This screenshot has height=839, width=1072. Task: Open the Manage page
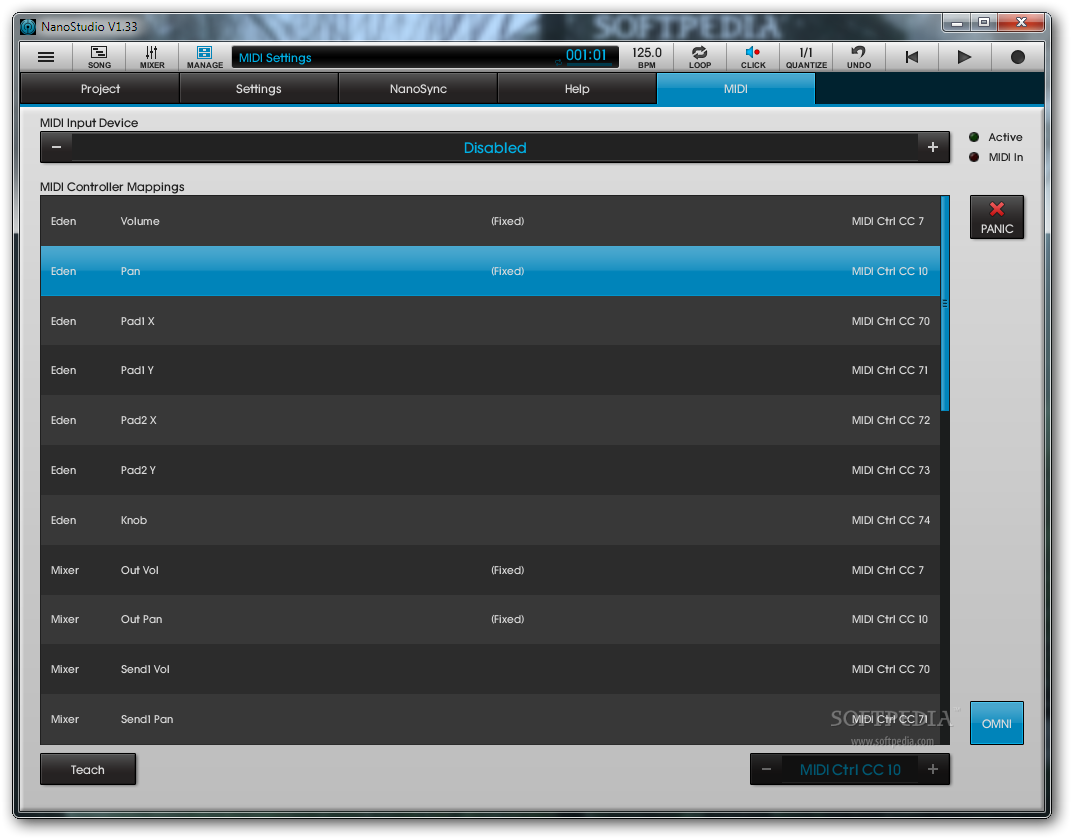[204, 57]
